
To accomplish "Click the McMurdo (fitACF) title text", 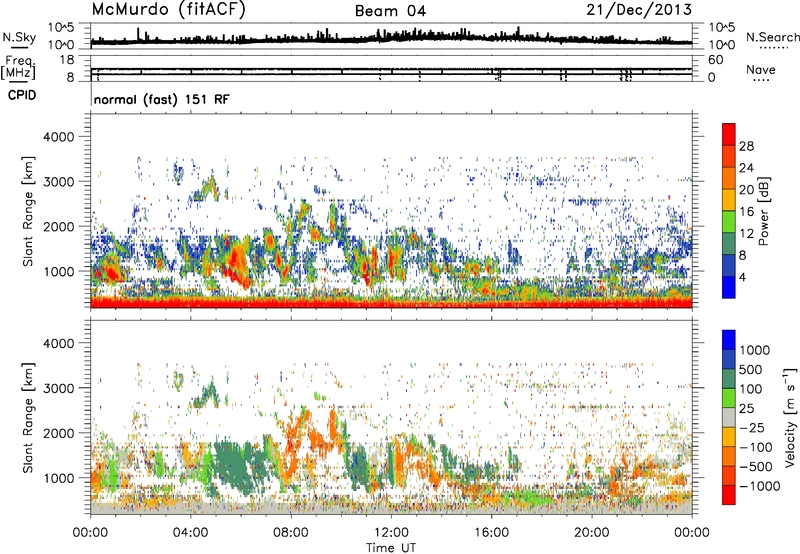I will tap(168, 10).
